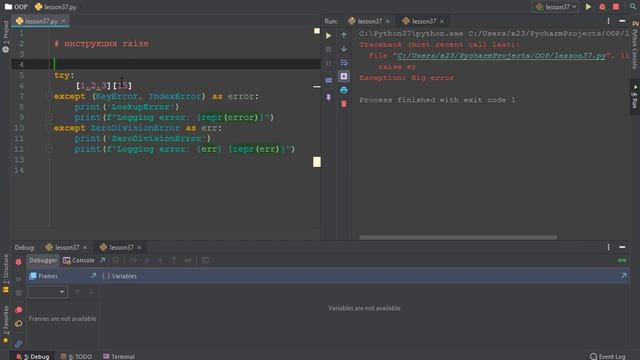Click the layout icon in Run panel

pyautogui.click(x=329, y=80)
